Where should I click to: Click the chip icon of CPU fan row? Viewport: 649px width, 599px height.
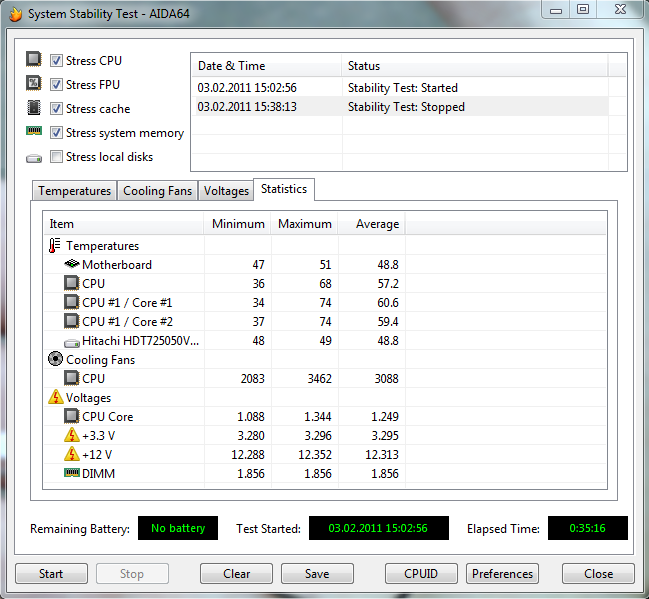72,378
